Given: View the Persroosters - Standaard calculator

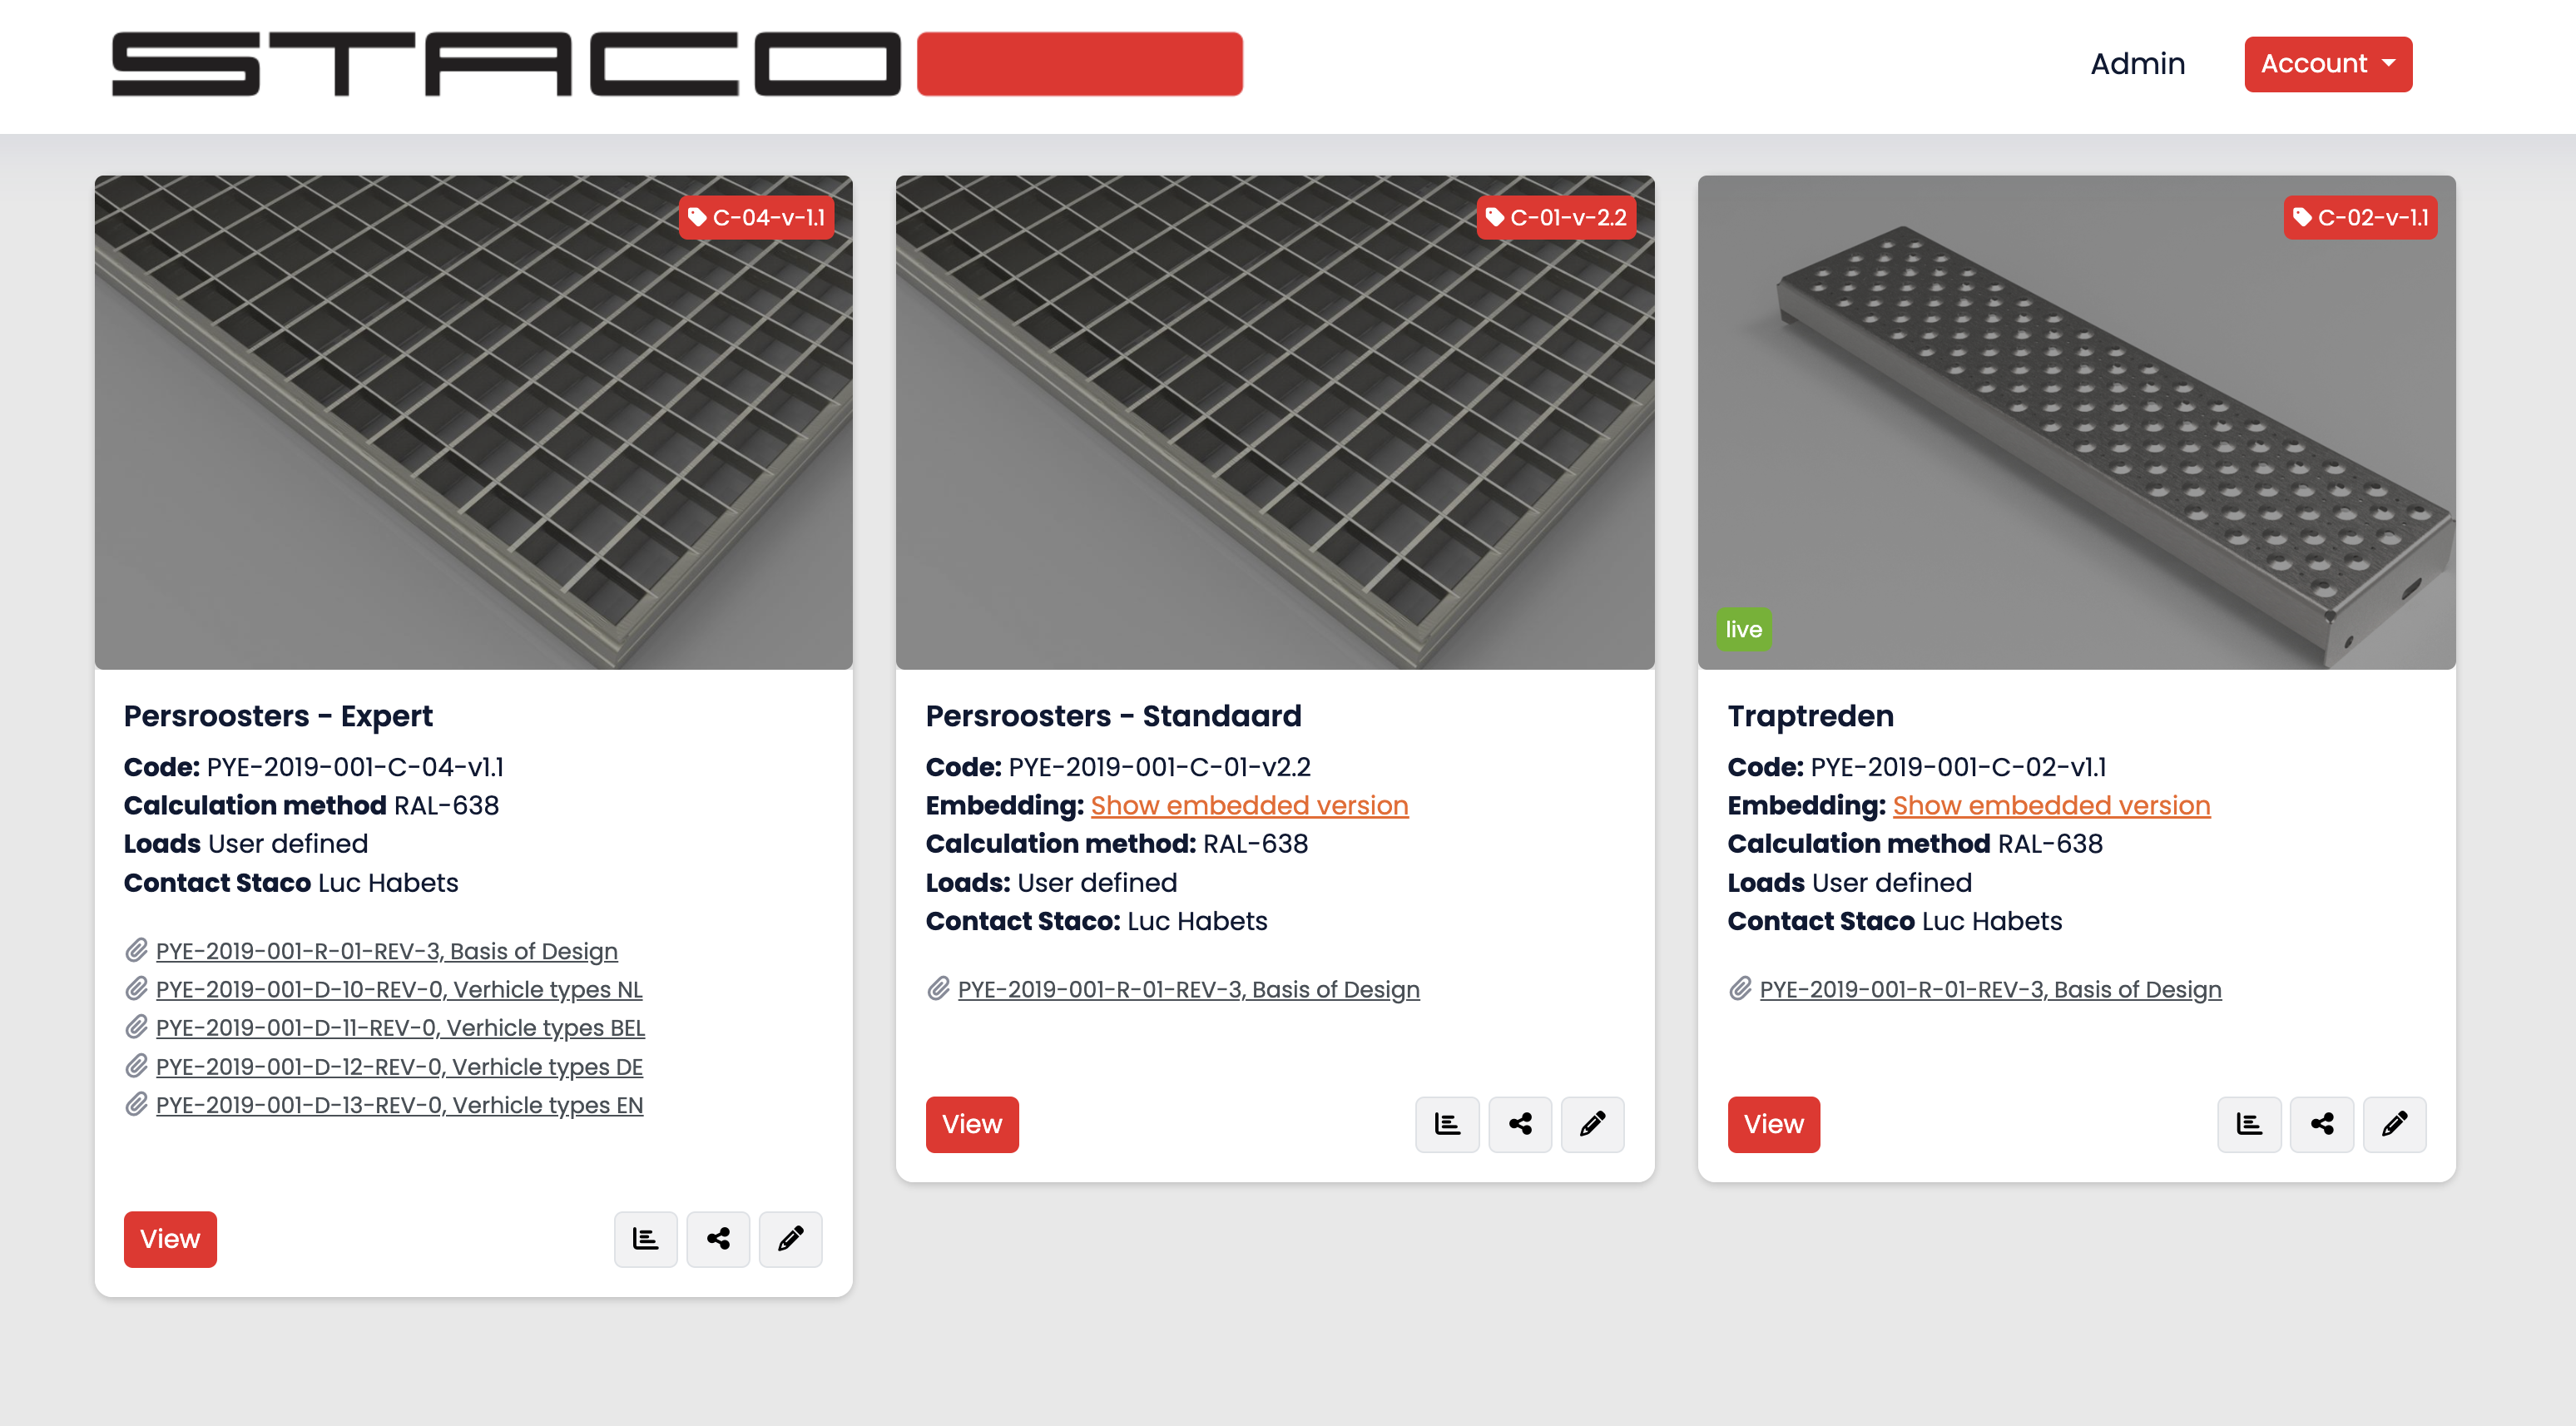Looking at the screenshot, I should [x=972, y=1124].
